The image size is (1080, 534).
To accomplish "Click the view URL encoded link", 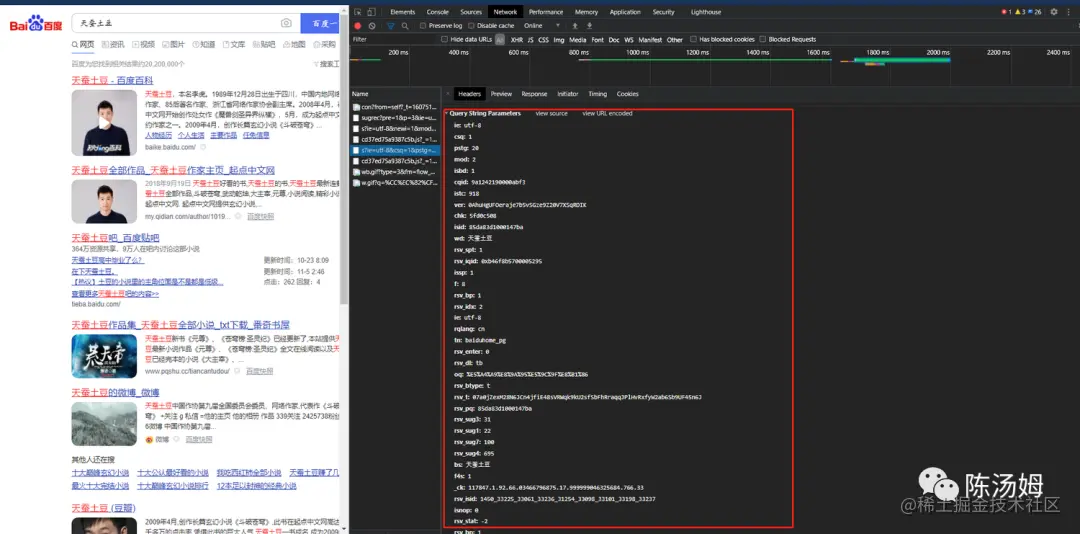I will [607, 113].
